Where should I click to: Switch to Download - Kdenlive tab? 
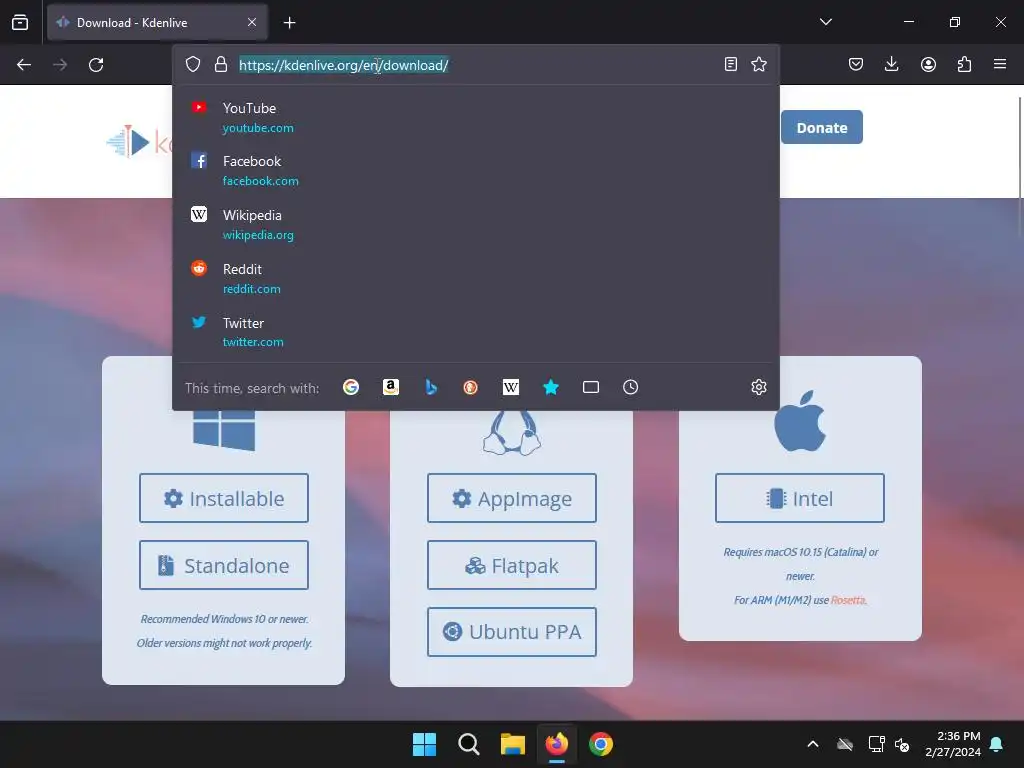coord(157,22)
